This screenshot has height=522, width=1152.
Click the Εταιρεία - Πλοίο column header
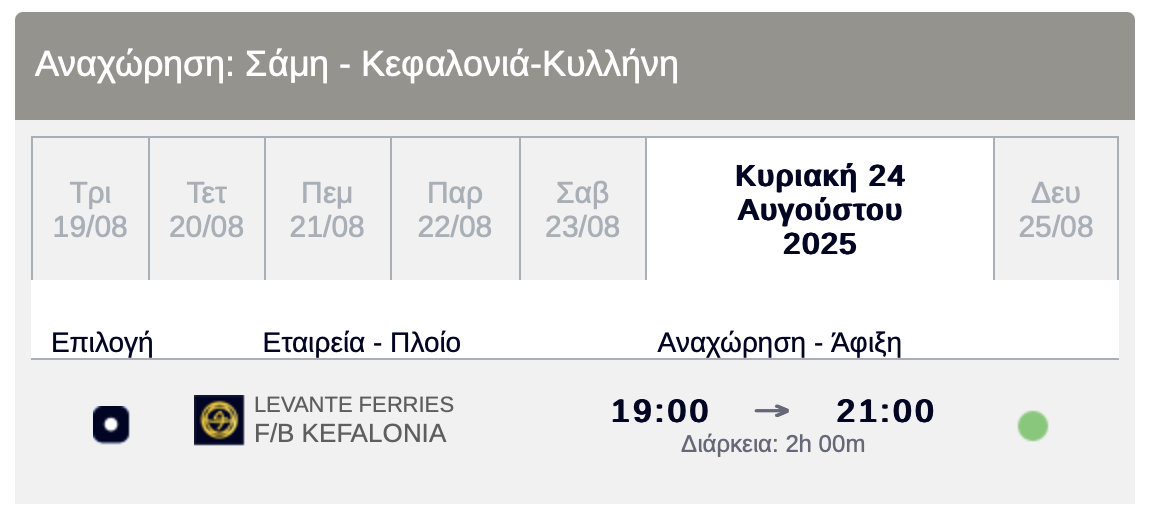click(x=361, y=343)
